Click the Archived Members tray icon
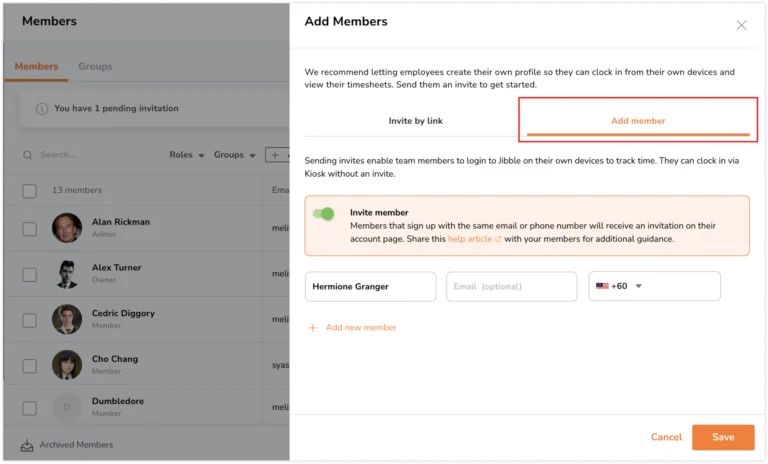Viewport: 768px width, 464px height. [x=27, y=445]
